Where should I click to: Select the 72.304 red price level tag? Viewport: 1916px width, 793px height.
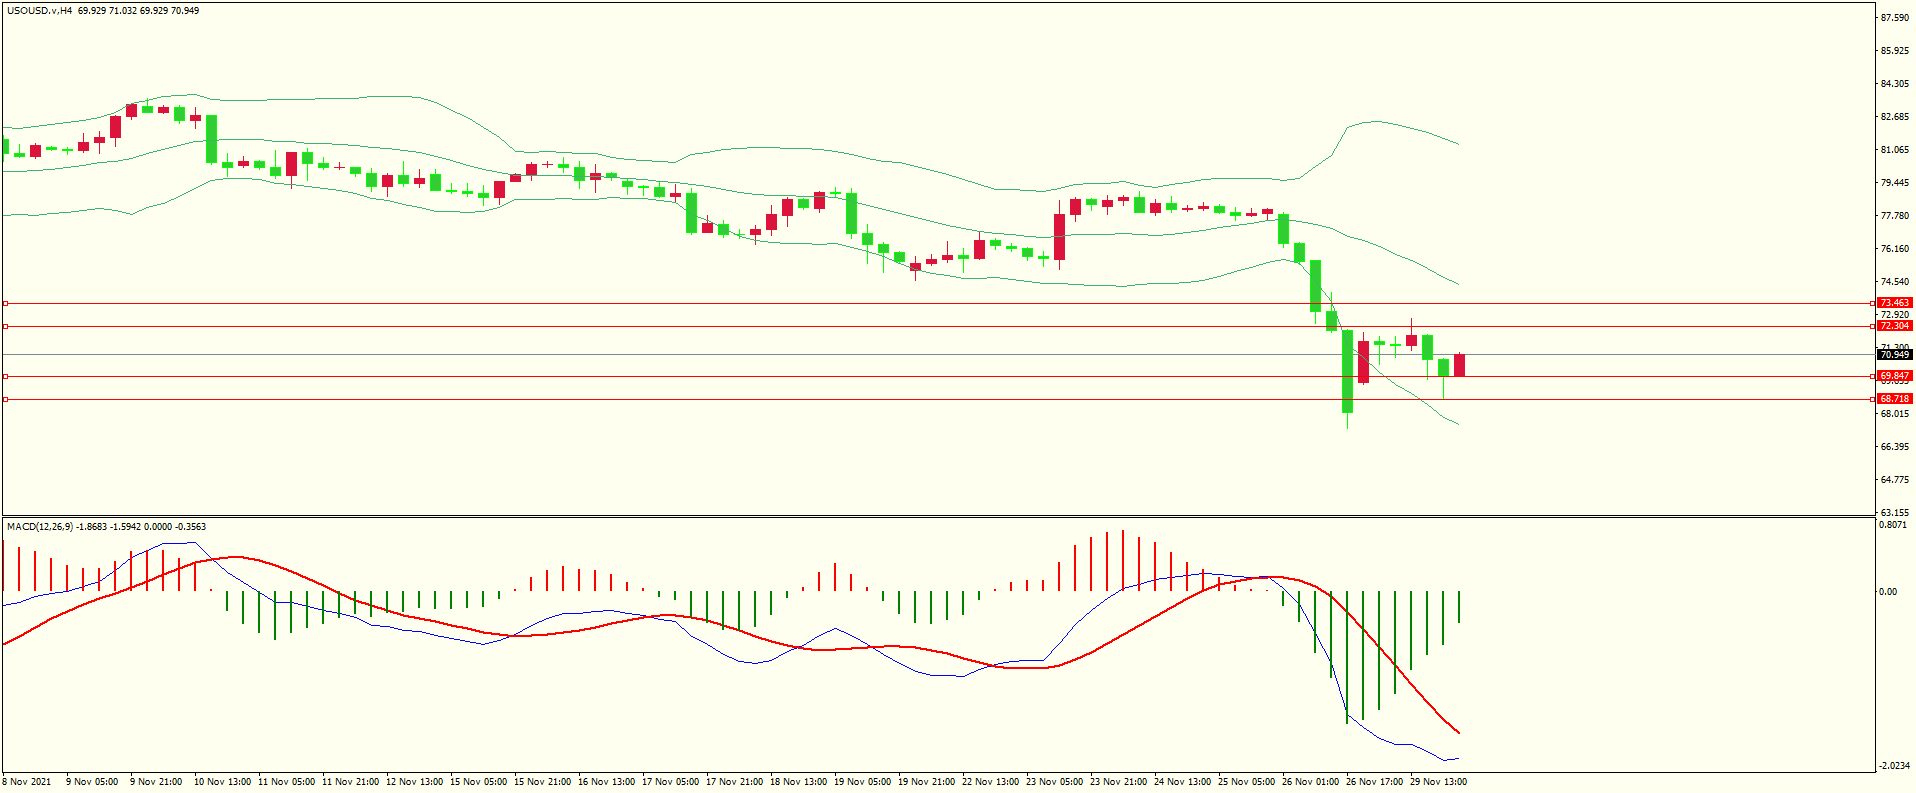click(1894, 326)
